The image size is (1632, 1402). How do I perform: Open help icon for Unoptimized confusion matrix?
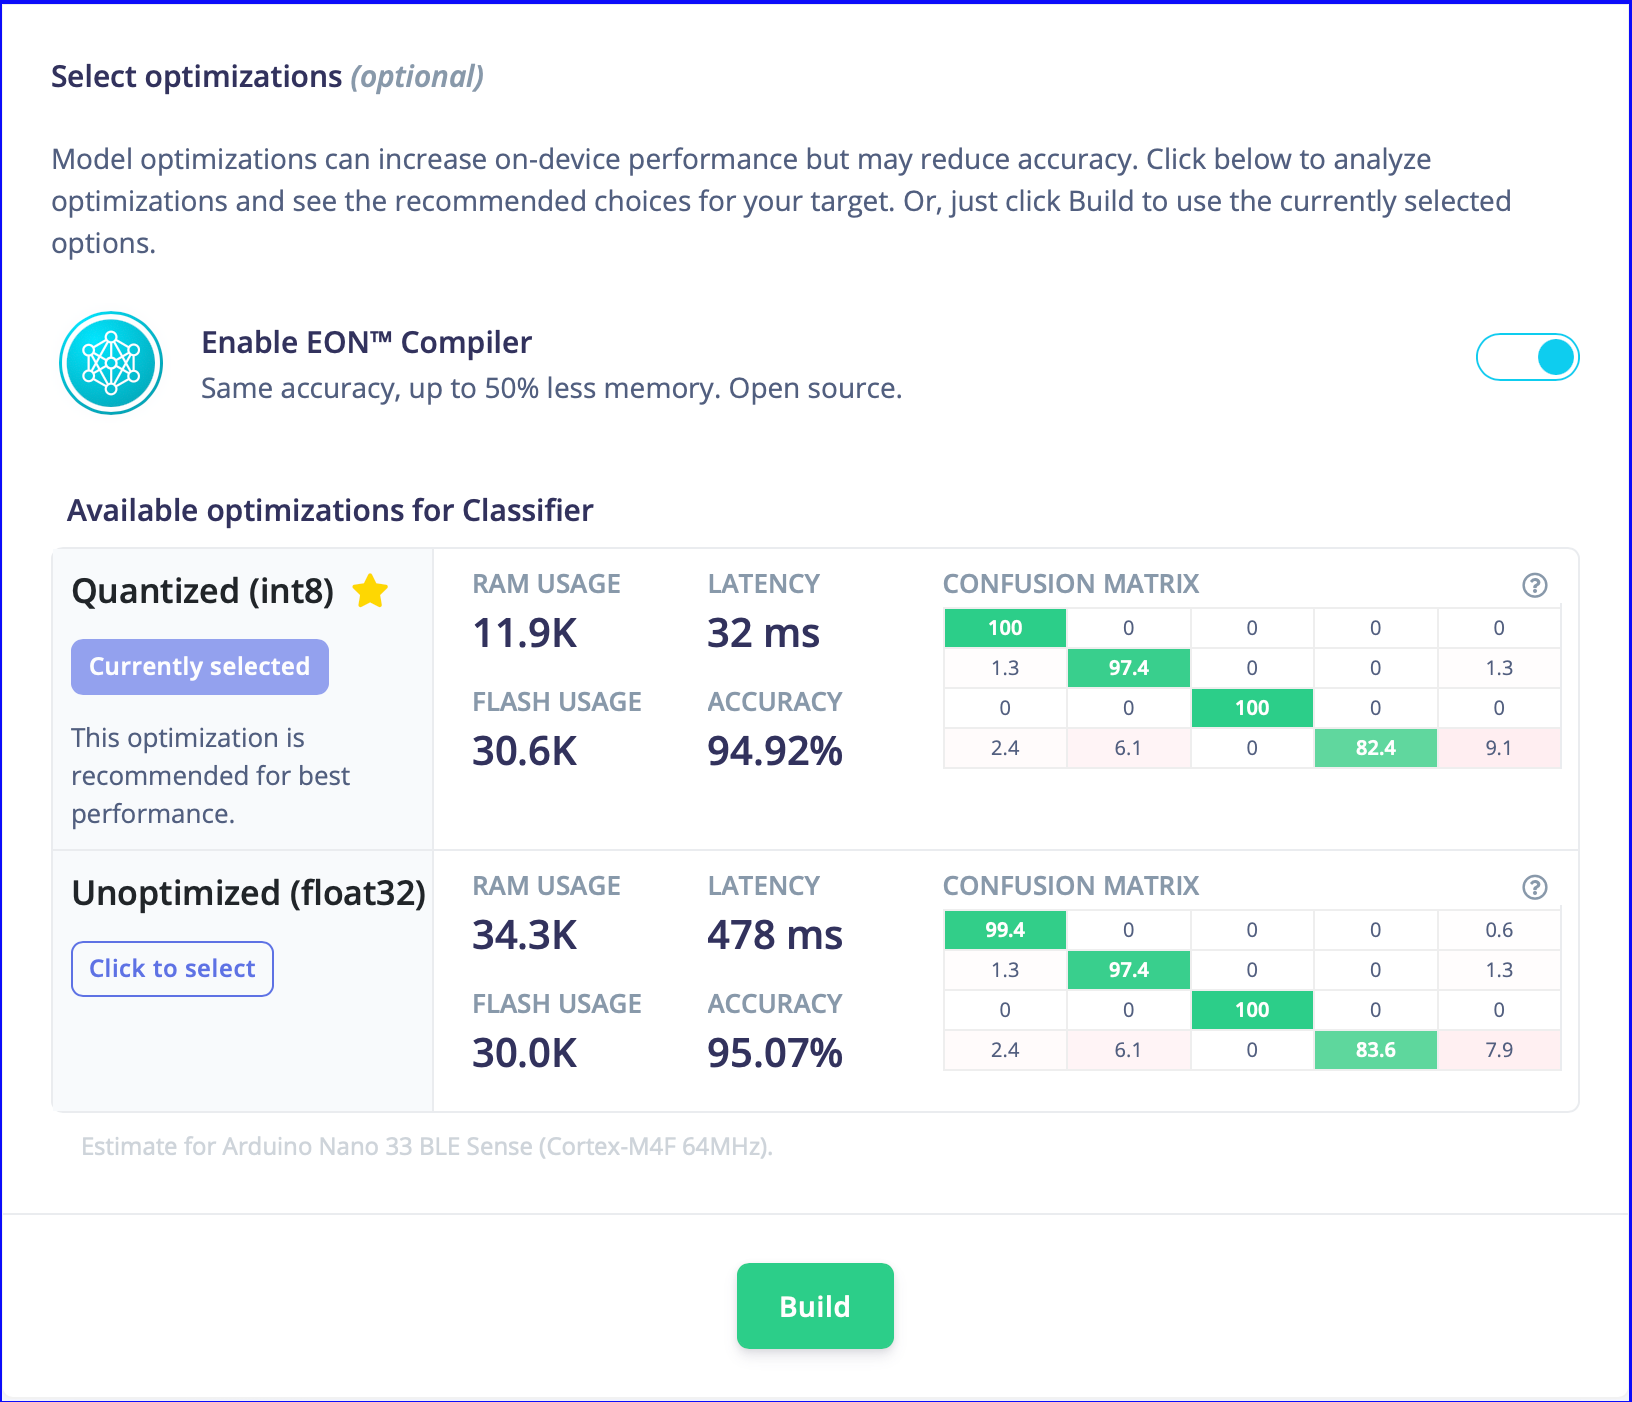pyautogui.click(x=1534, y=887)
